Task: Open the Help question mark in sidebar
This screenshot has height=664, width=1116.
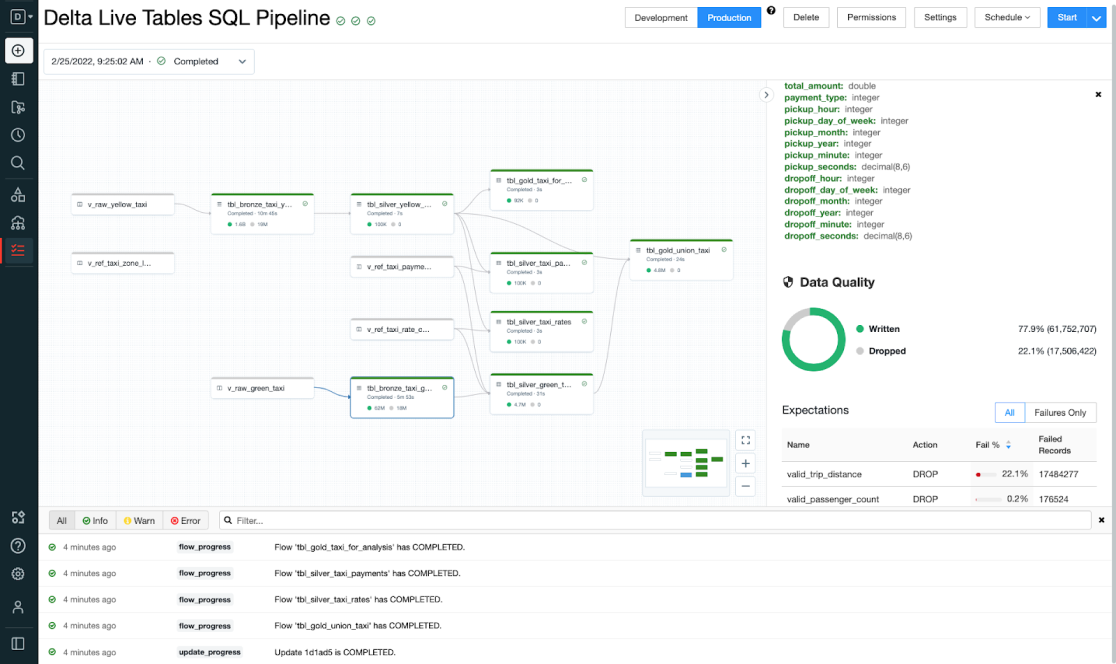Action: 18,546
